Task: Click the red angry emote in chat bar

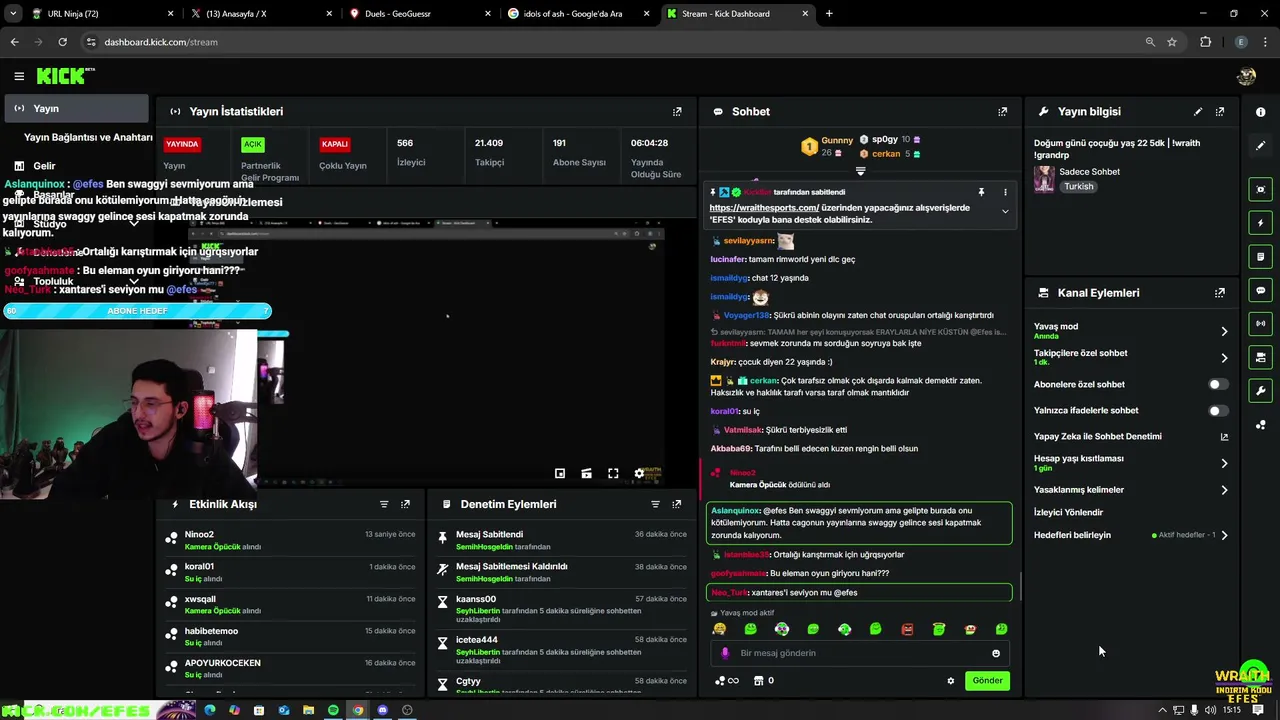Action: tap(907, 629)
